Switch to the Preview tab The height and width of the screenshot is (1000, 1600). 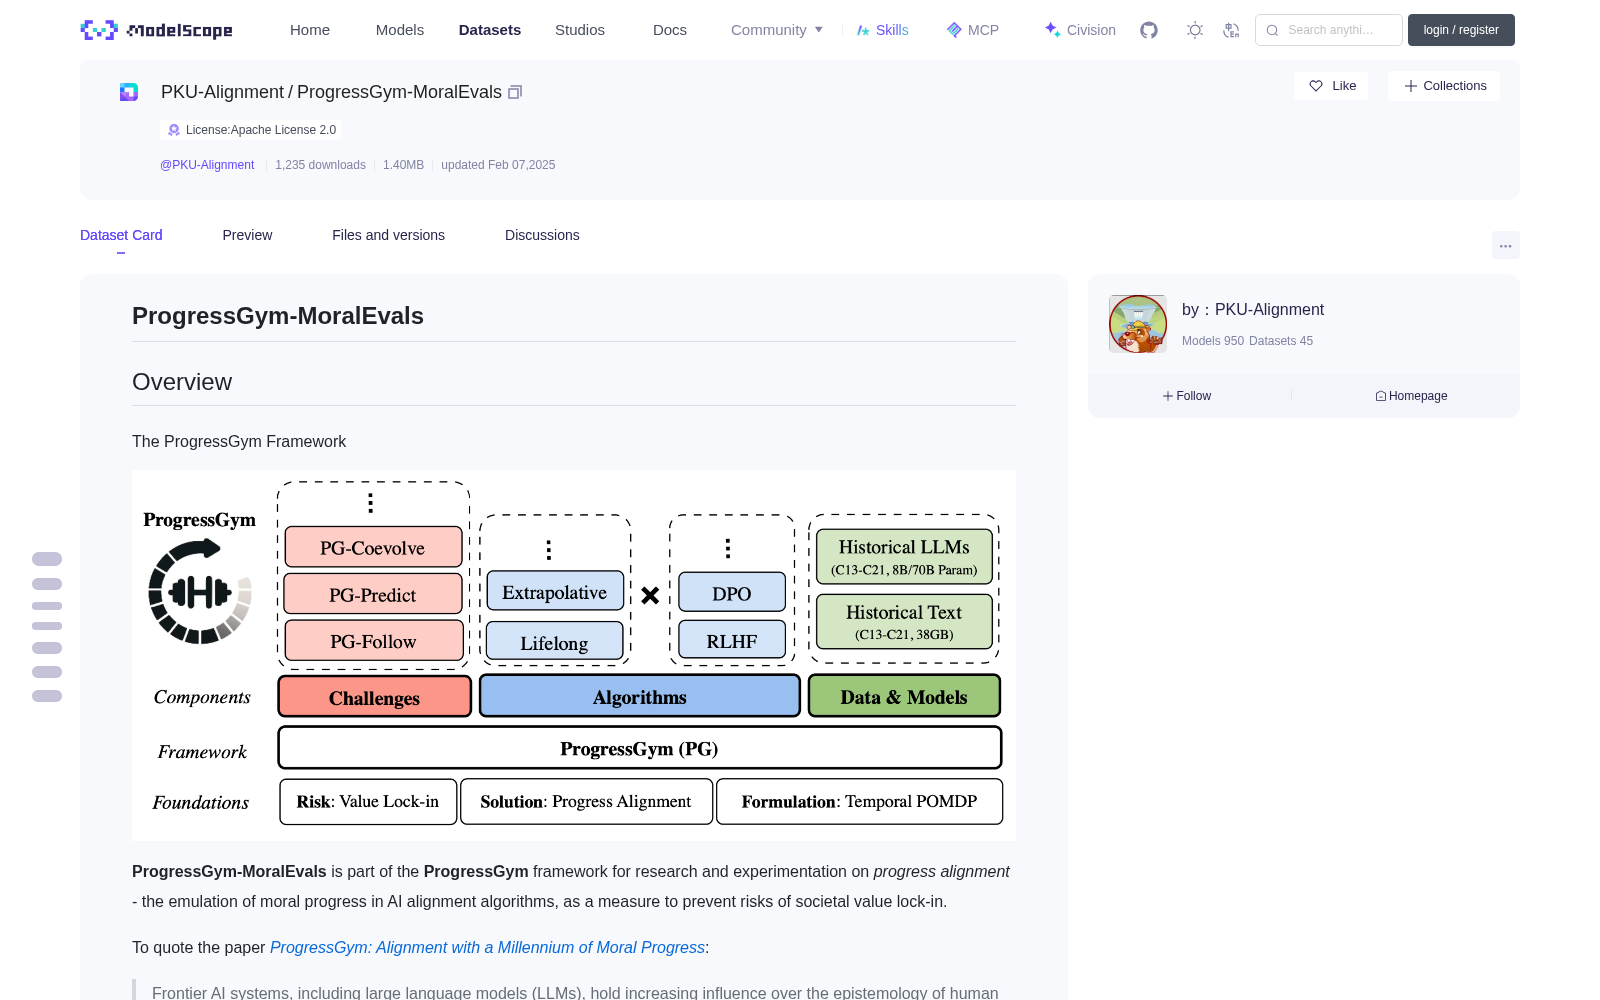tap(247, 235)
